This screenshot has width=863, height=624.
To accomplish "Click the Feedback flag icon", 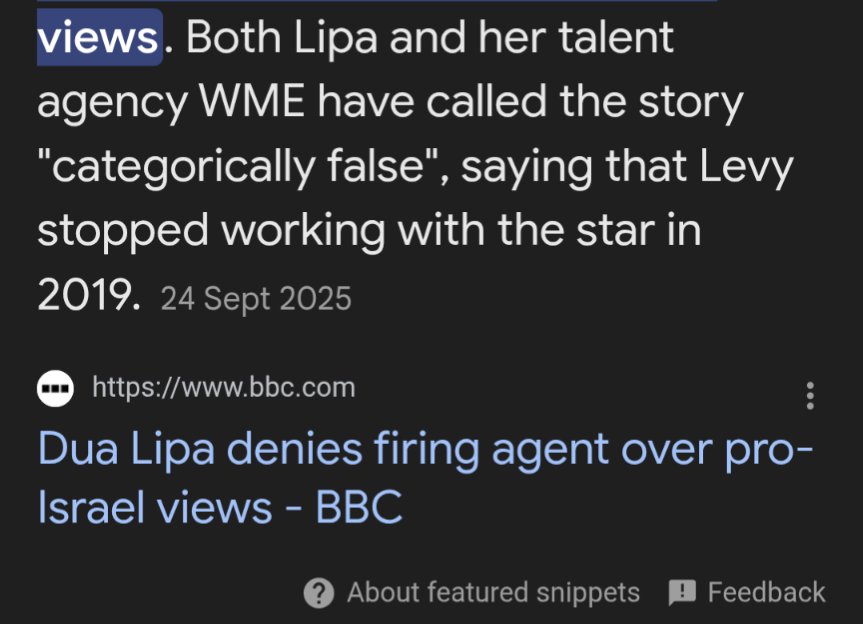I will coord(682,593).
